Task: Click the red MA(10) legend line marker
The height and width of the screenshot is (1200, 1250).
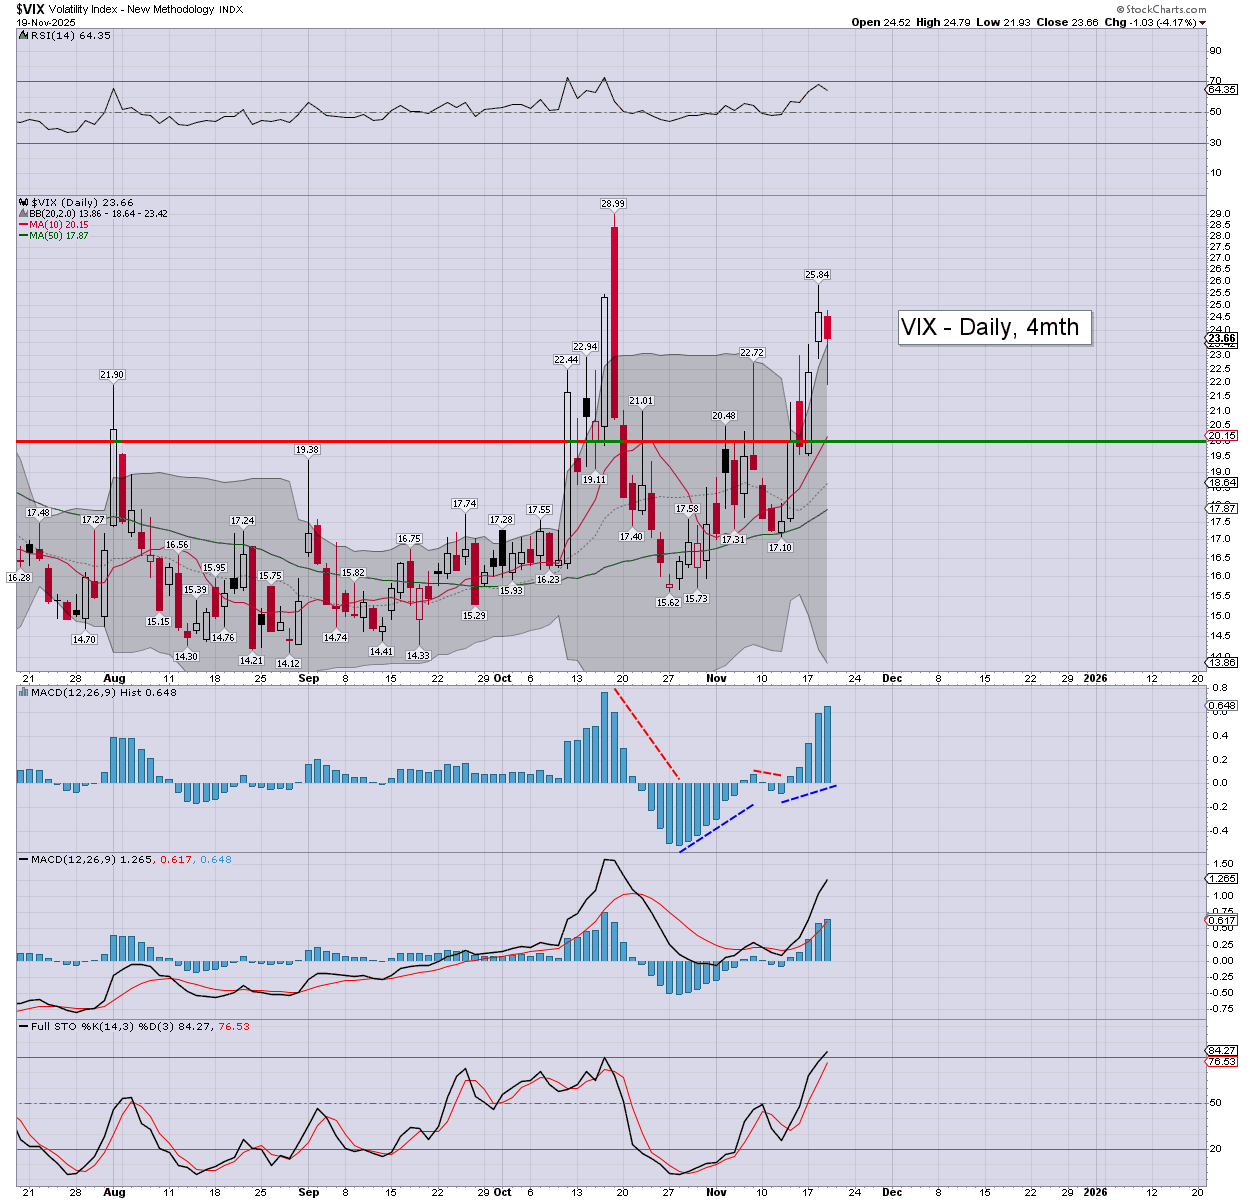Action: (x=24, y=225)
